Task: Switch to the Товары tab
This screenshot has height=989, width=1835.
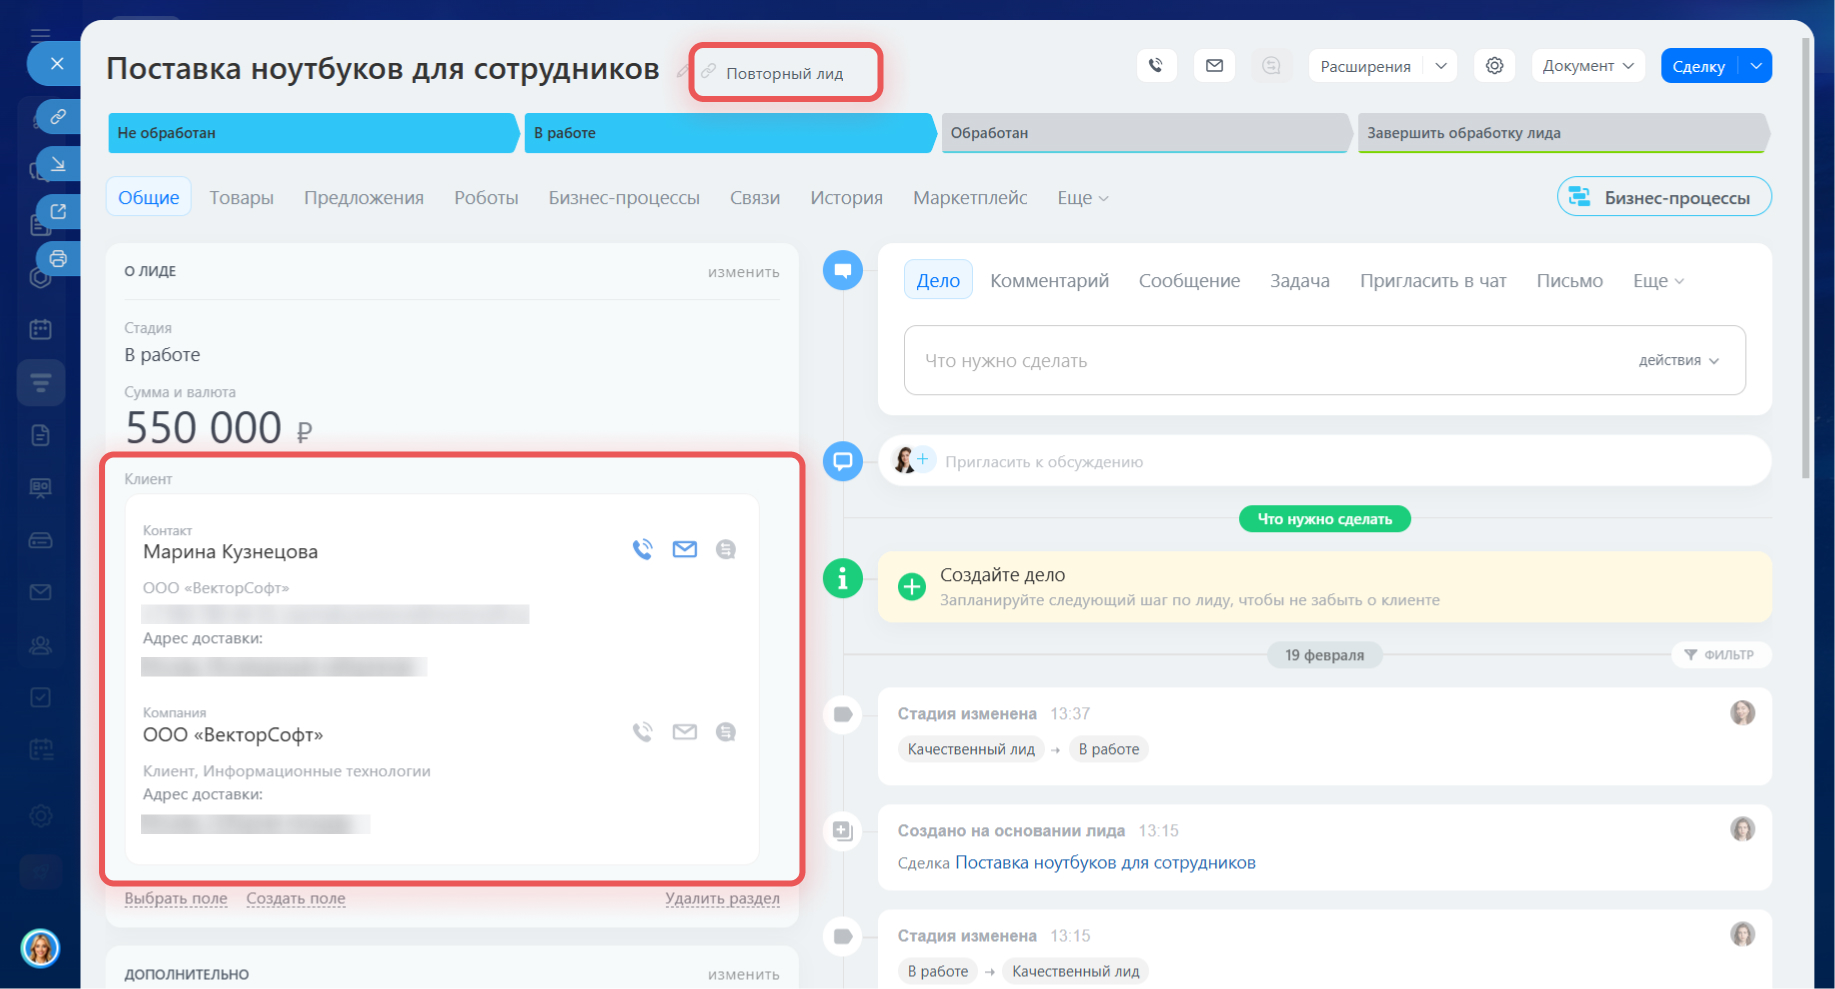Action: click(x=241, y=198)
